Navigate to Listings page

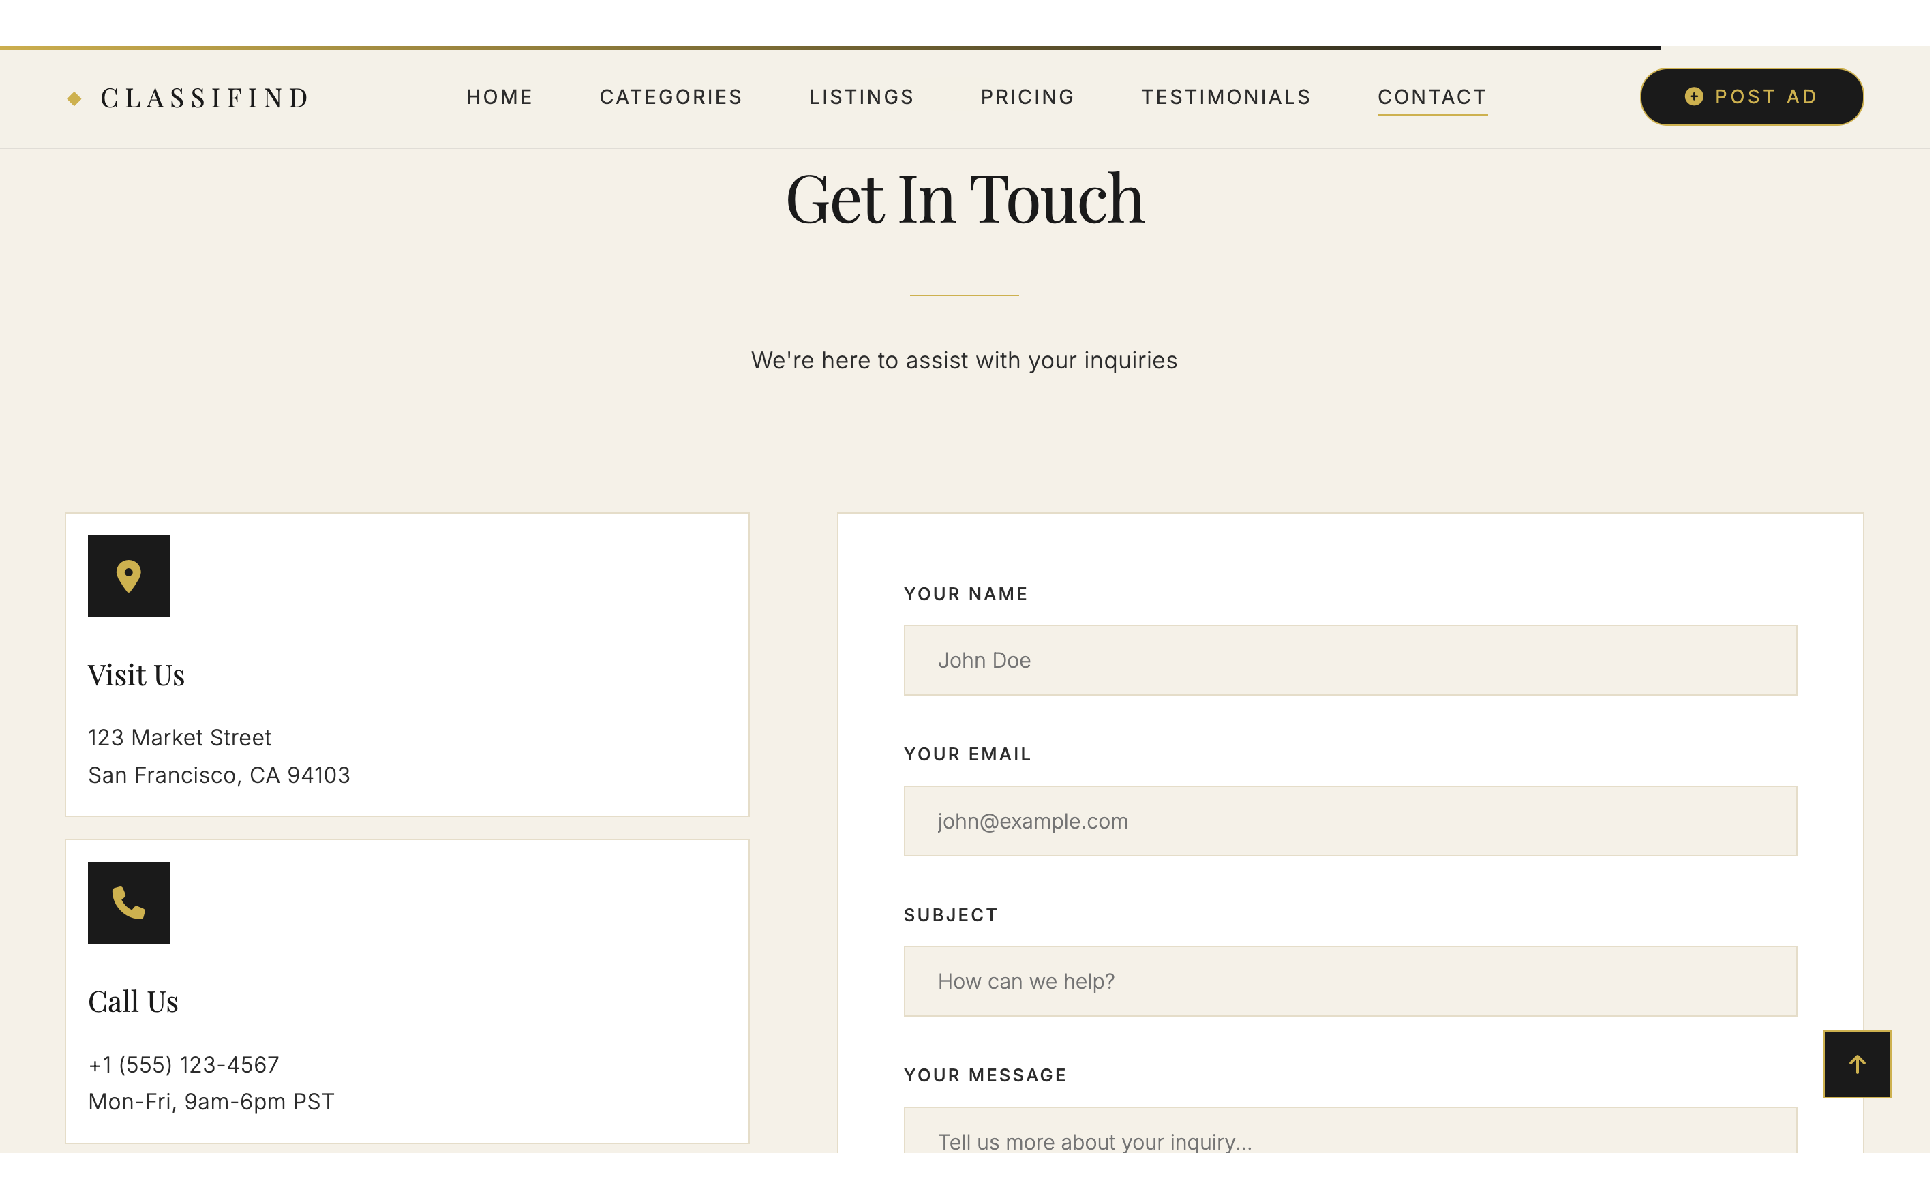point(861,97)
